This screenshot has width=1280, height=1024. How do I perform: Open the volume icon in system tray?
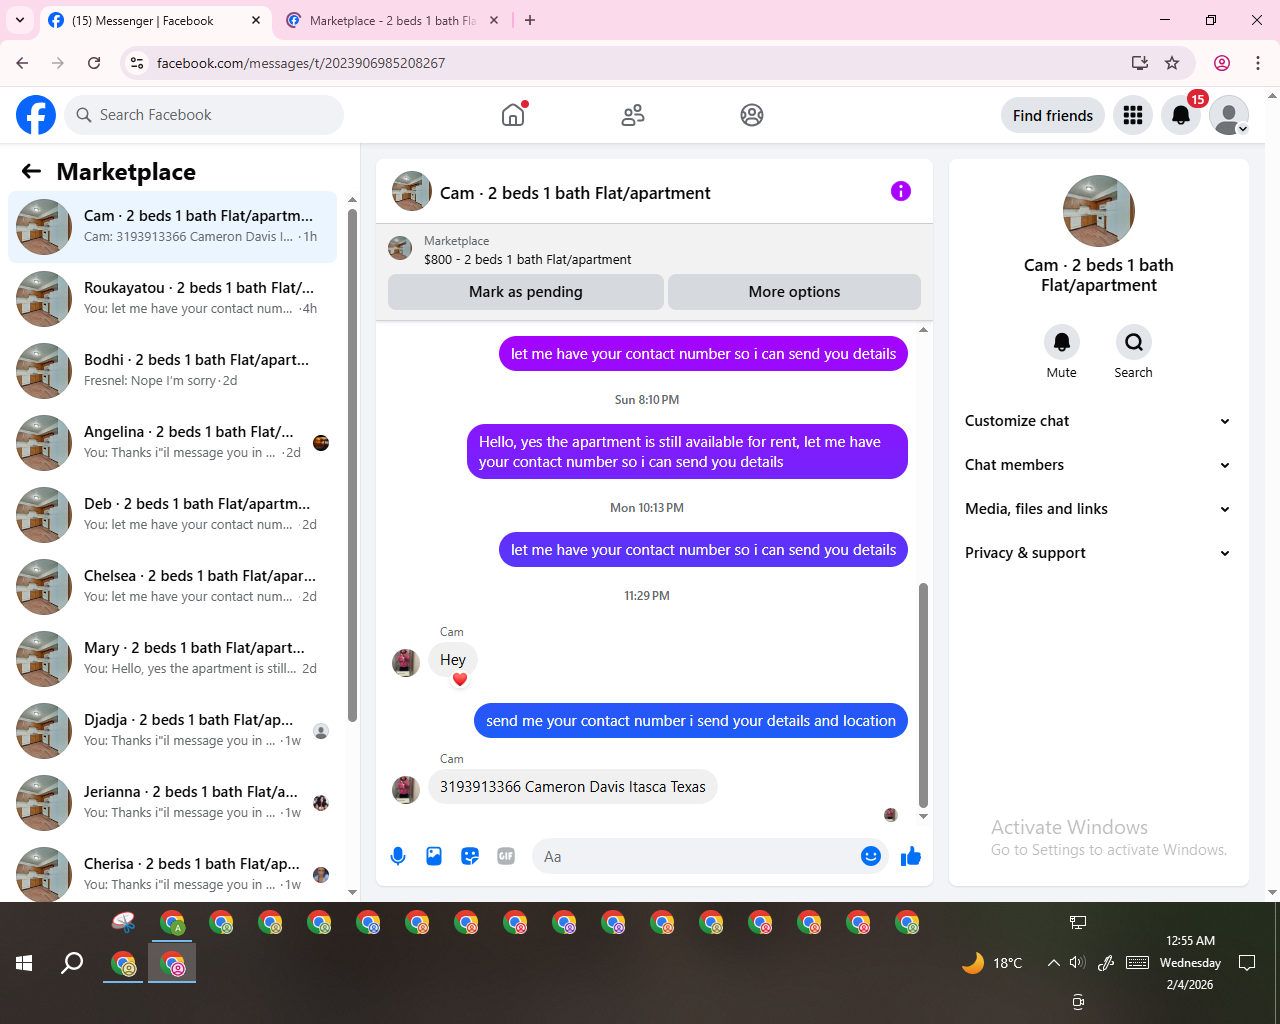click(1077, 963)
